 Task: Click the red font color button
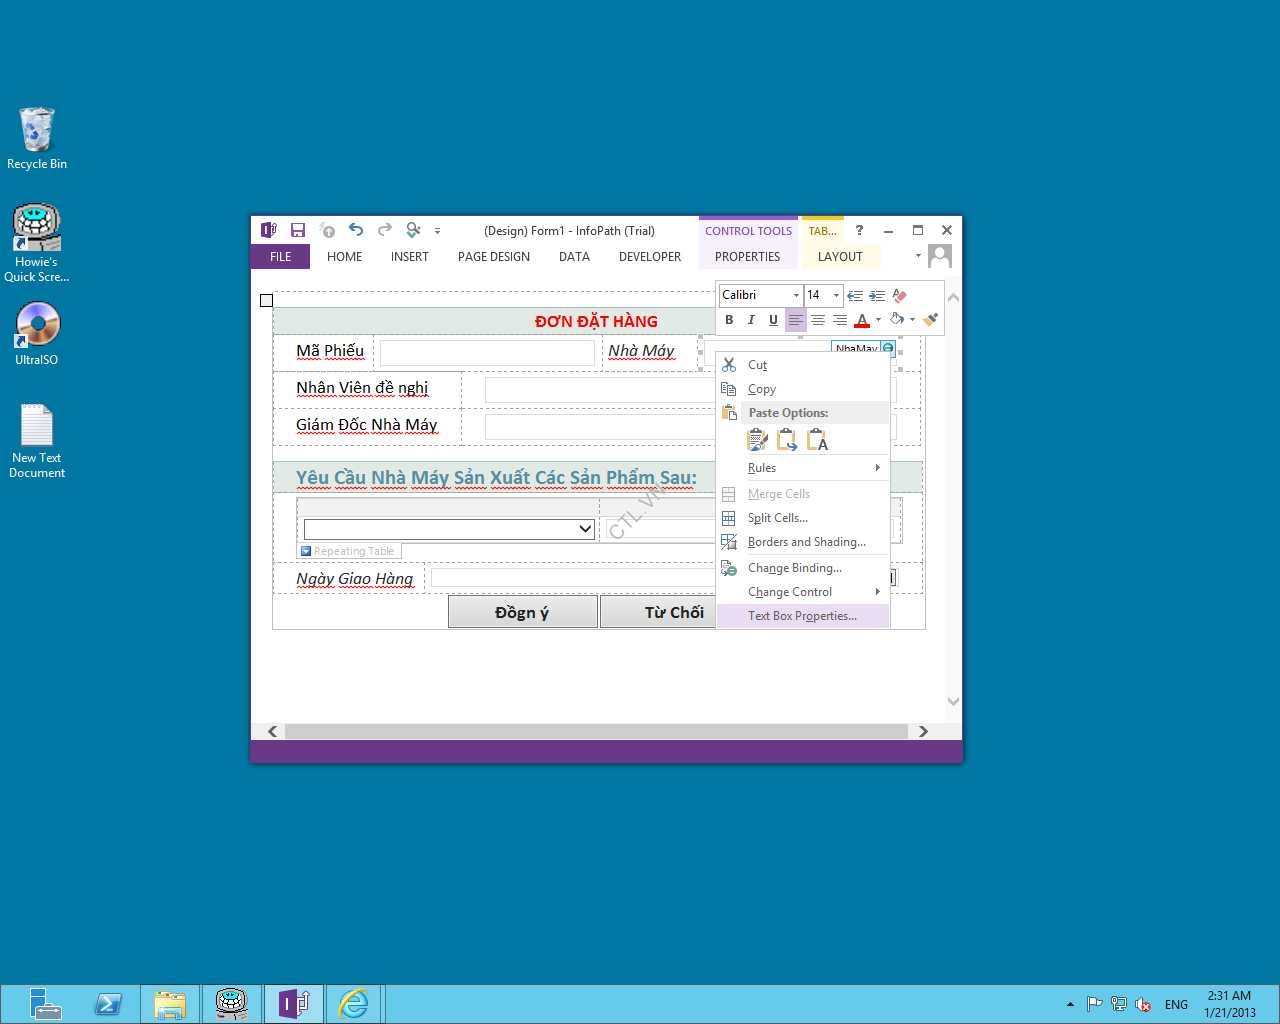tap(862, 320)
